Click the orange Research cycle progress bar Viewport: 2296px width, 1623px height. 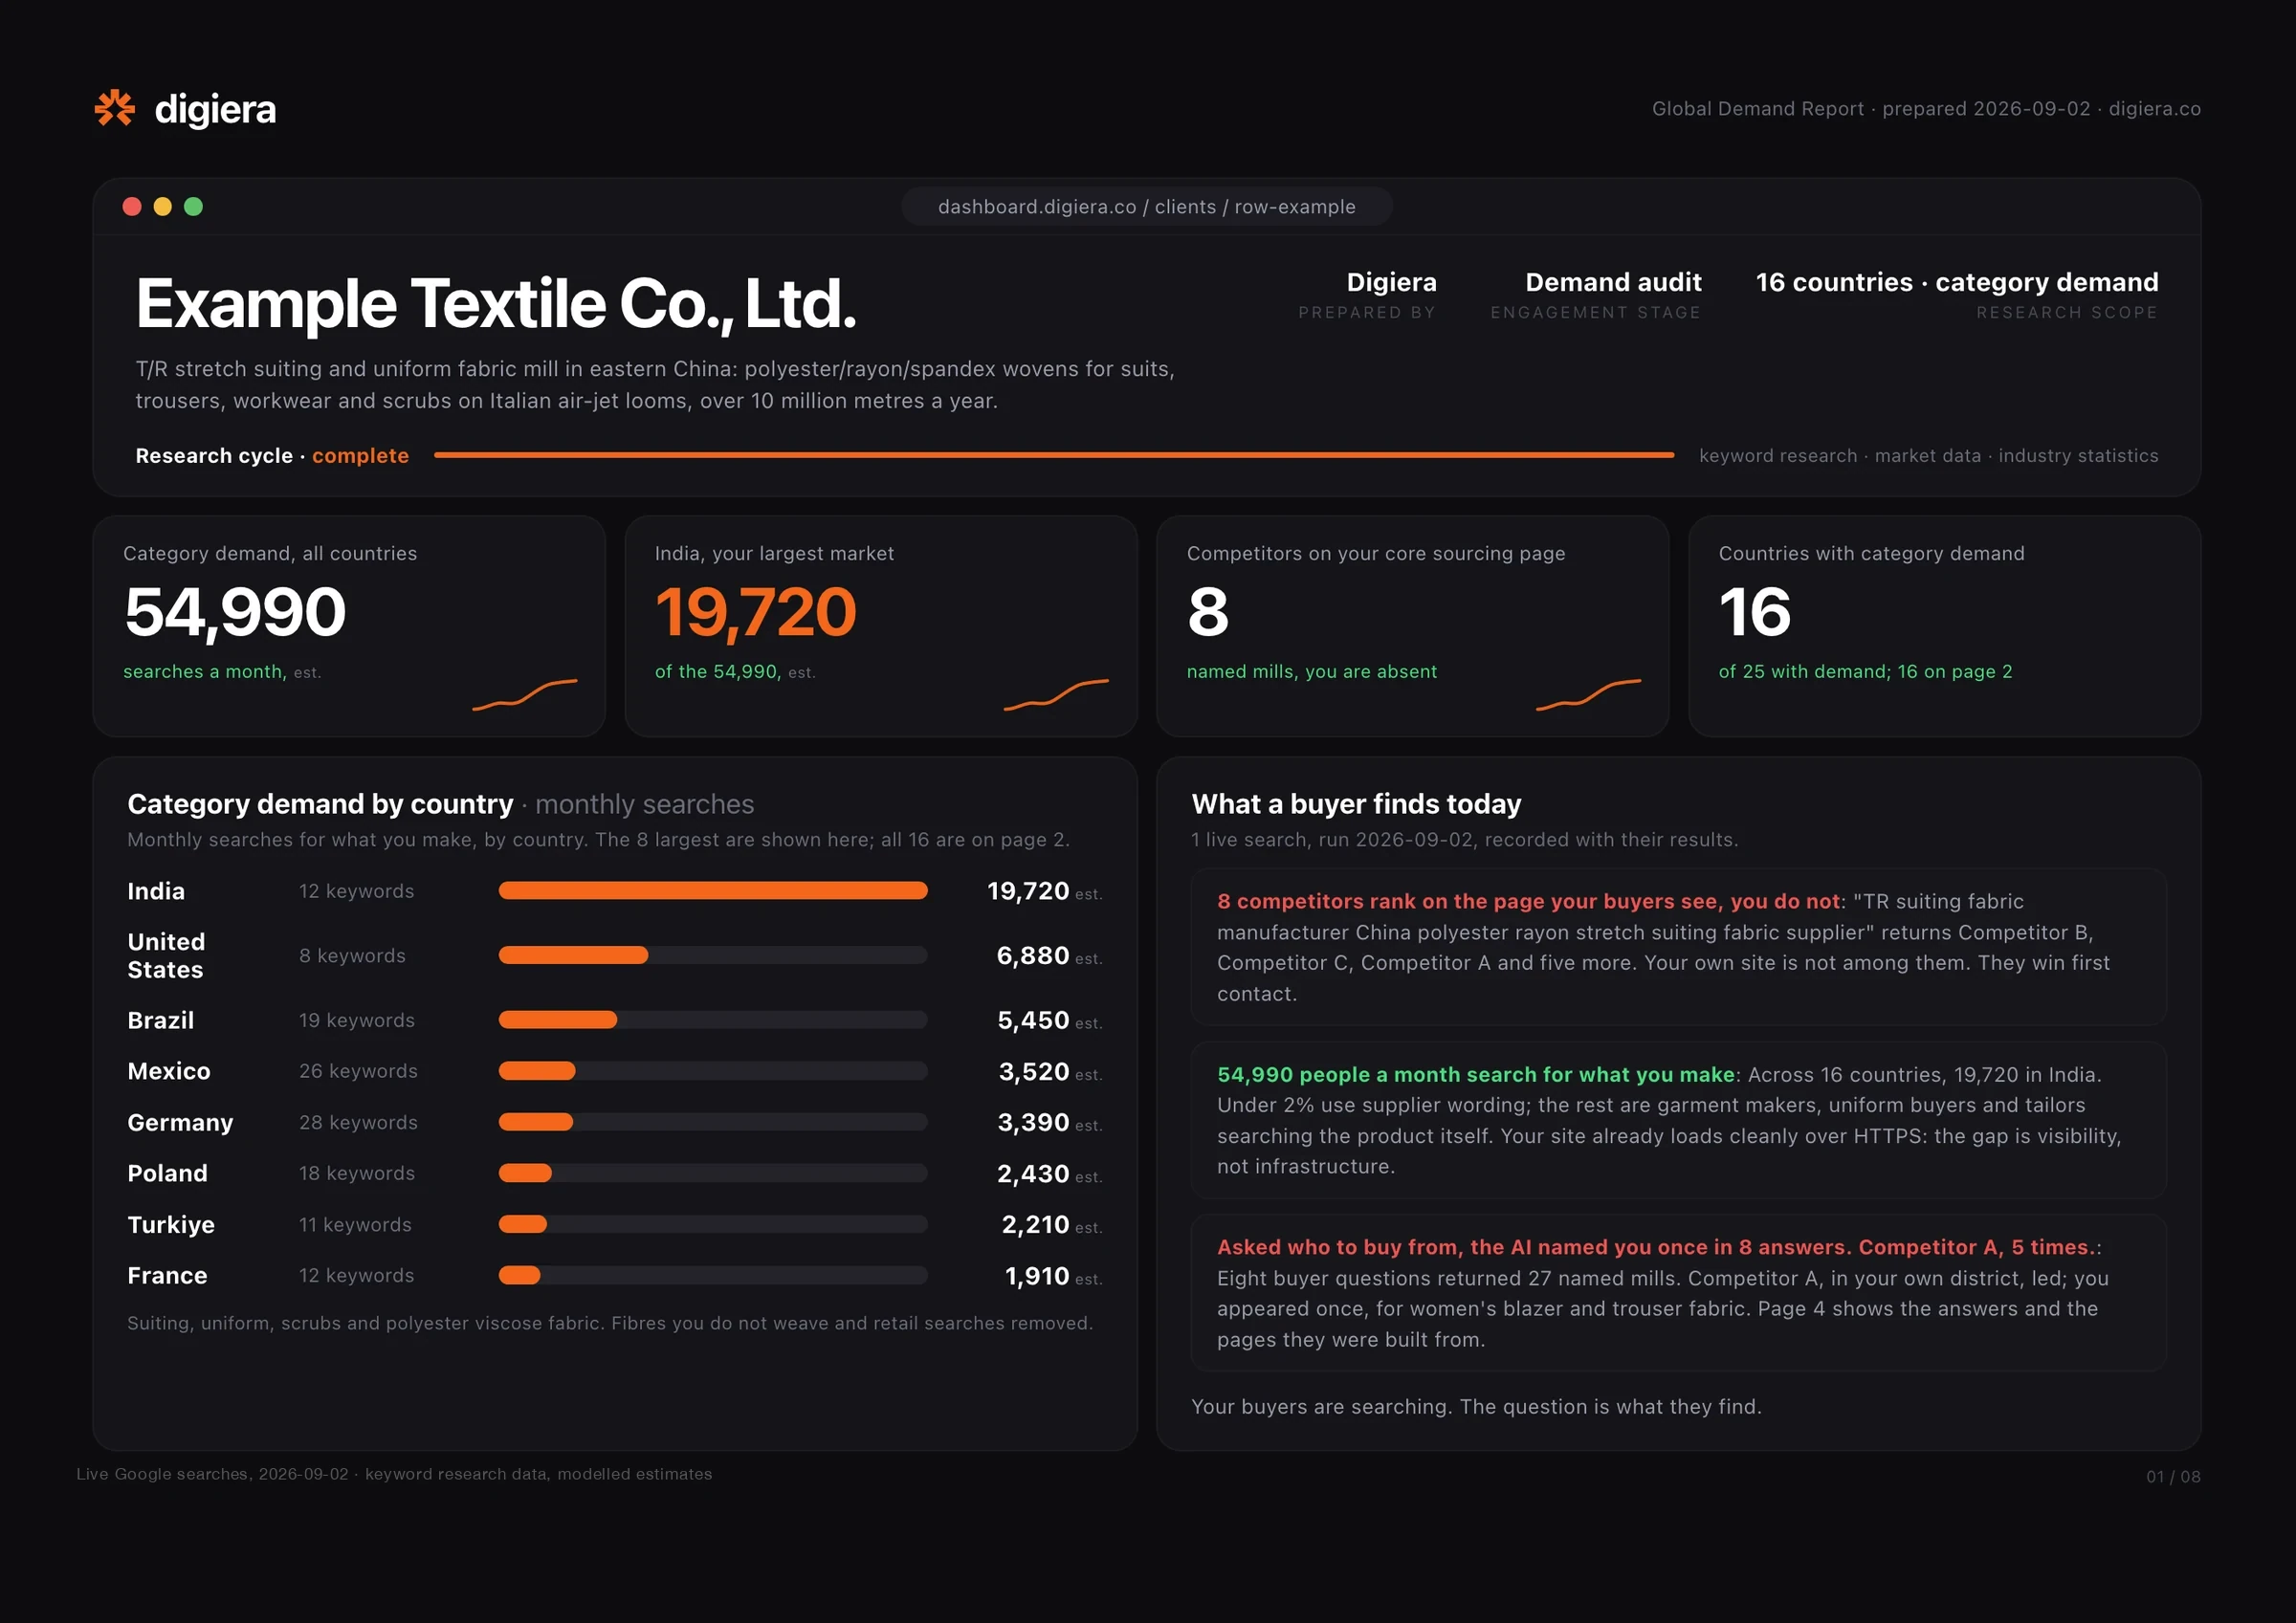tap(1054, 455)
